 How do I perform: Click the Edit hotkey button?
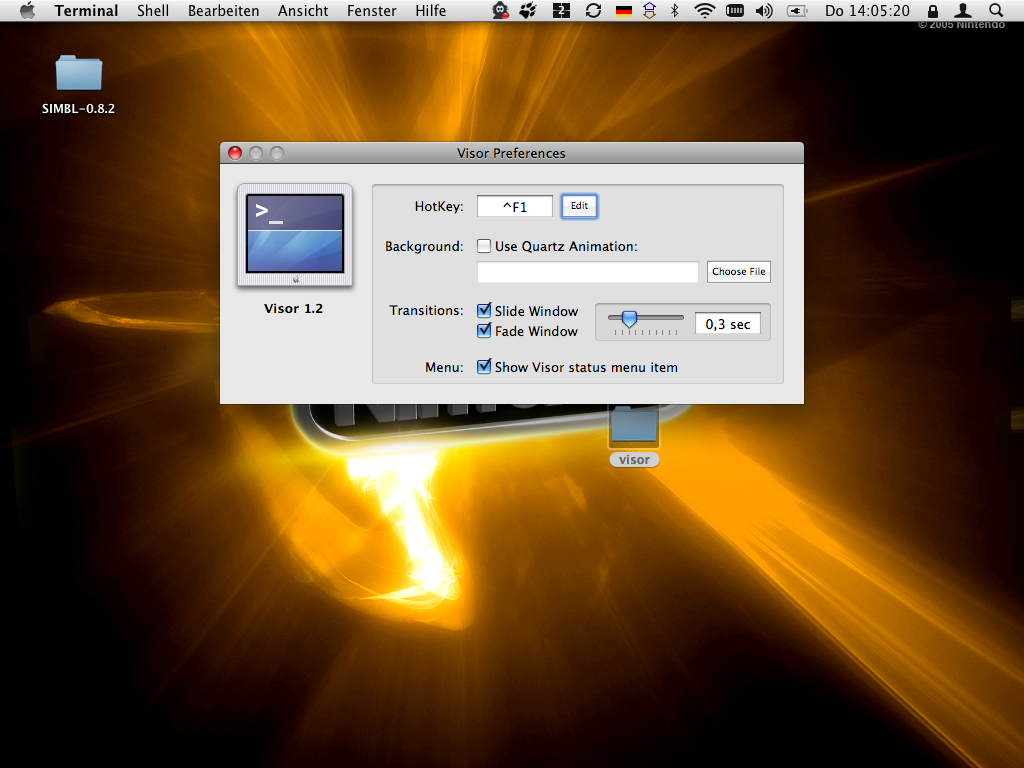(x=579, y=206)
